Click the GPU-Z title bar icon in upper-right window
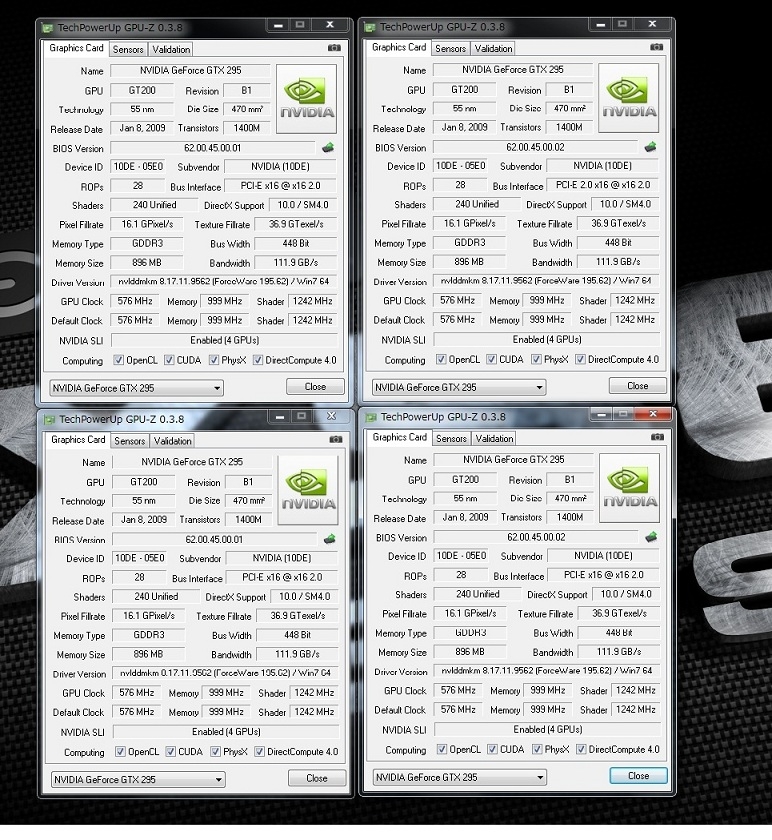772x840 pixels. (370, 27)
